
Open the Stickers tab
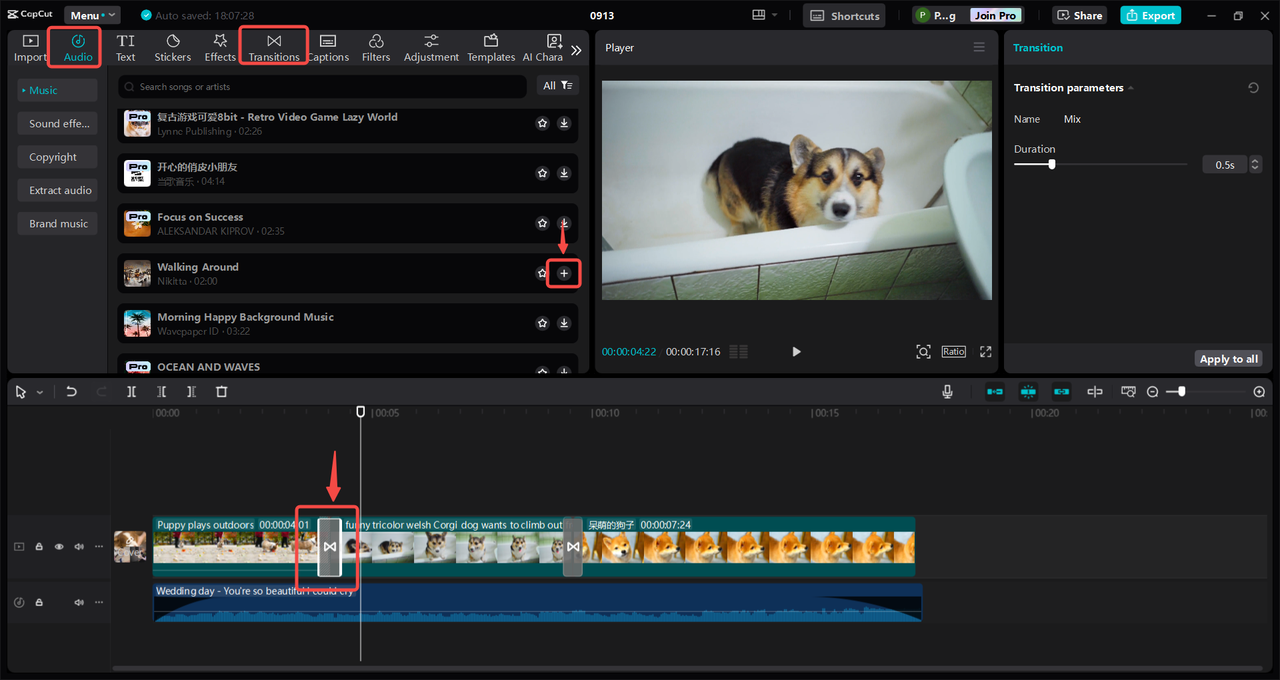click(x=173, y=47)
